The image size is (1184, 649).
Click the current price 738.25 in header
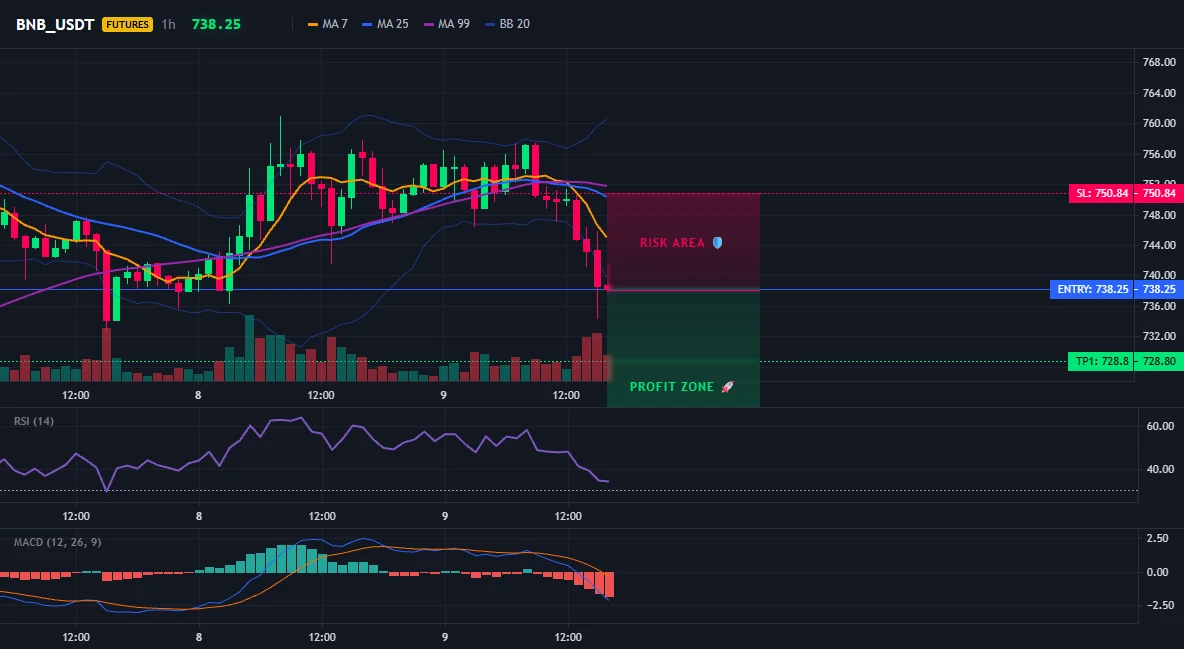pos(216,24)
